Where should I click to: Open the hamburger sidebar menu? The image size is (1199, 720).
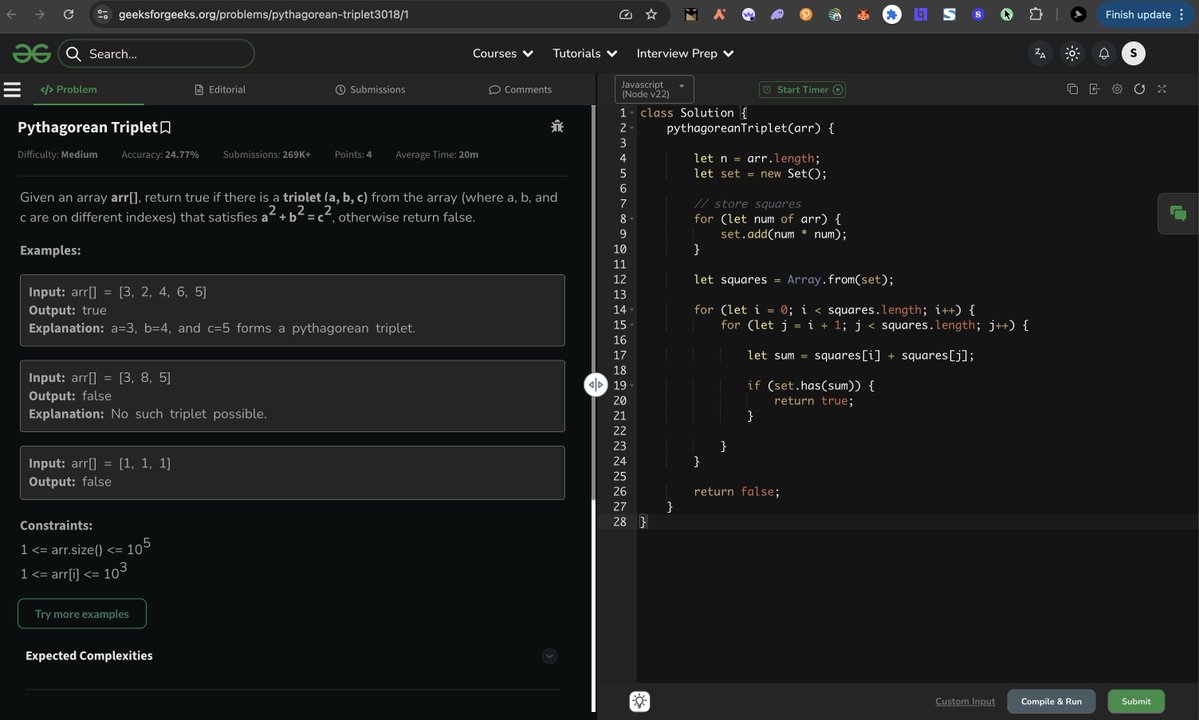pos(12,89)
